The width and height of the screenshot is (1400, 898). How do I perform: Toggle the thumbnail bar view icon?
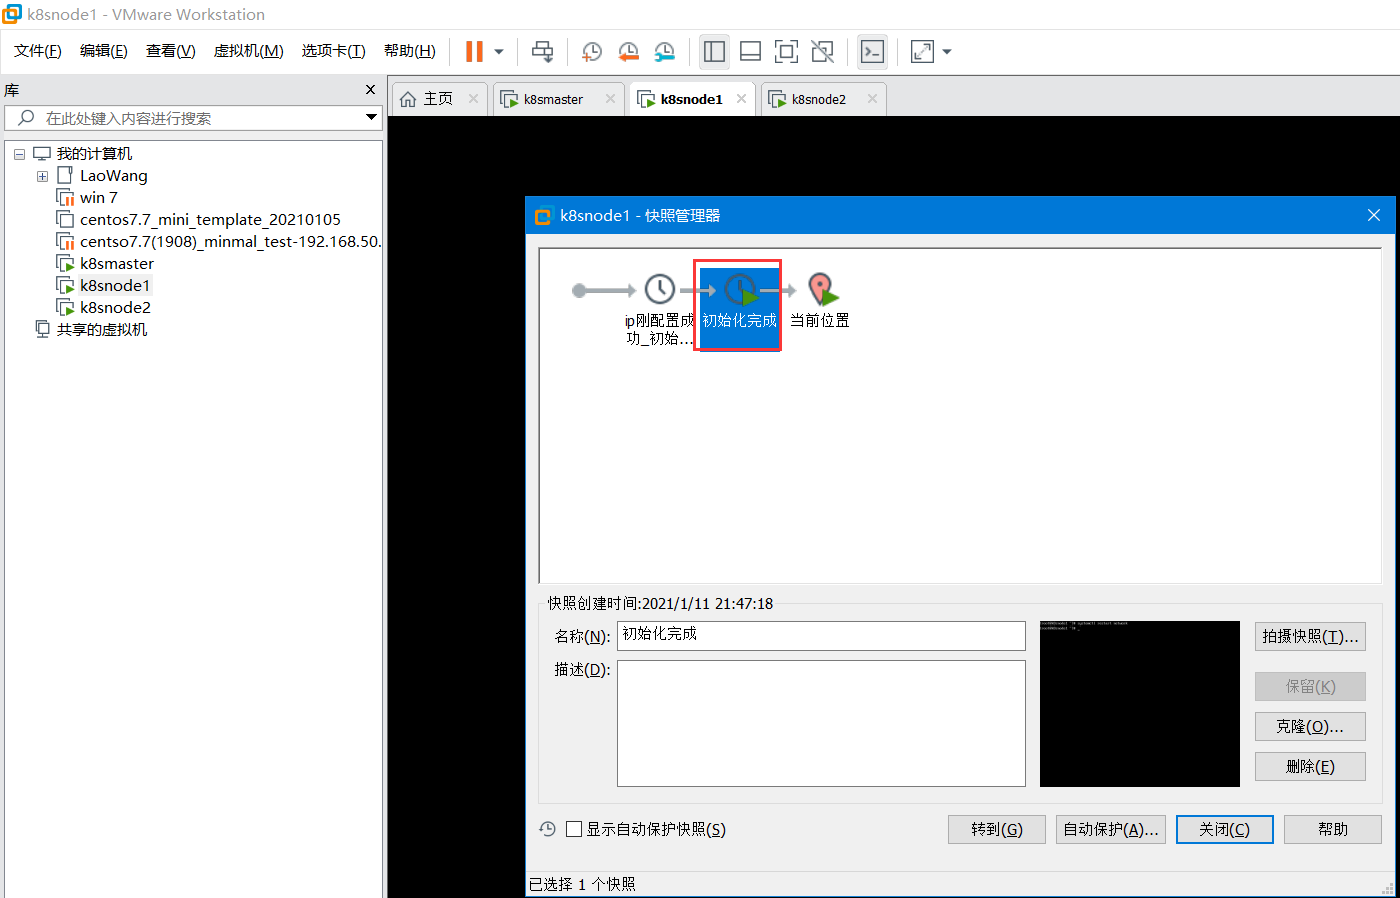(x=750, y=51)
